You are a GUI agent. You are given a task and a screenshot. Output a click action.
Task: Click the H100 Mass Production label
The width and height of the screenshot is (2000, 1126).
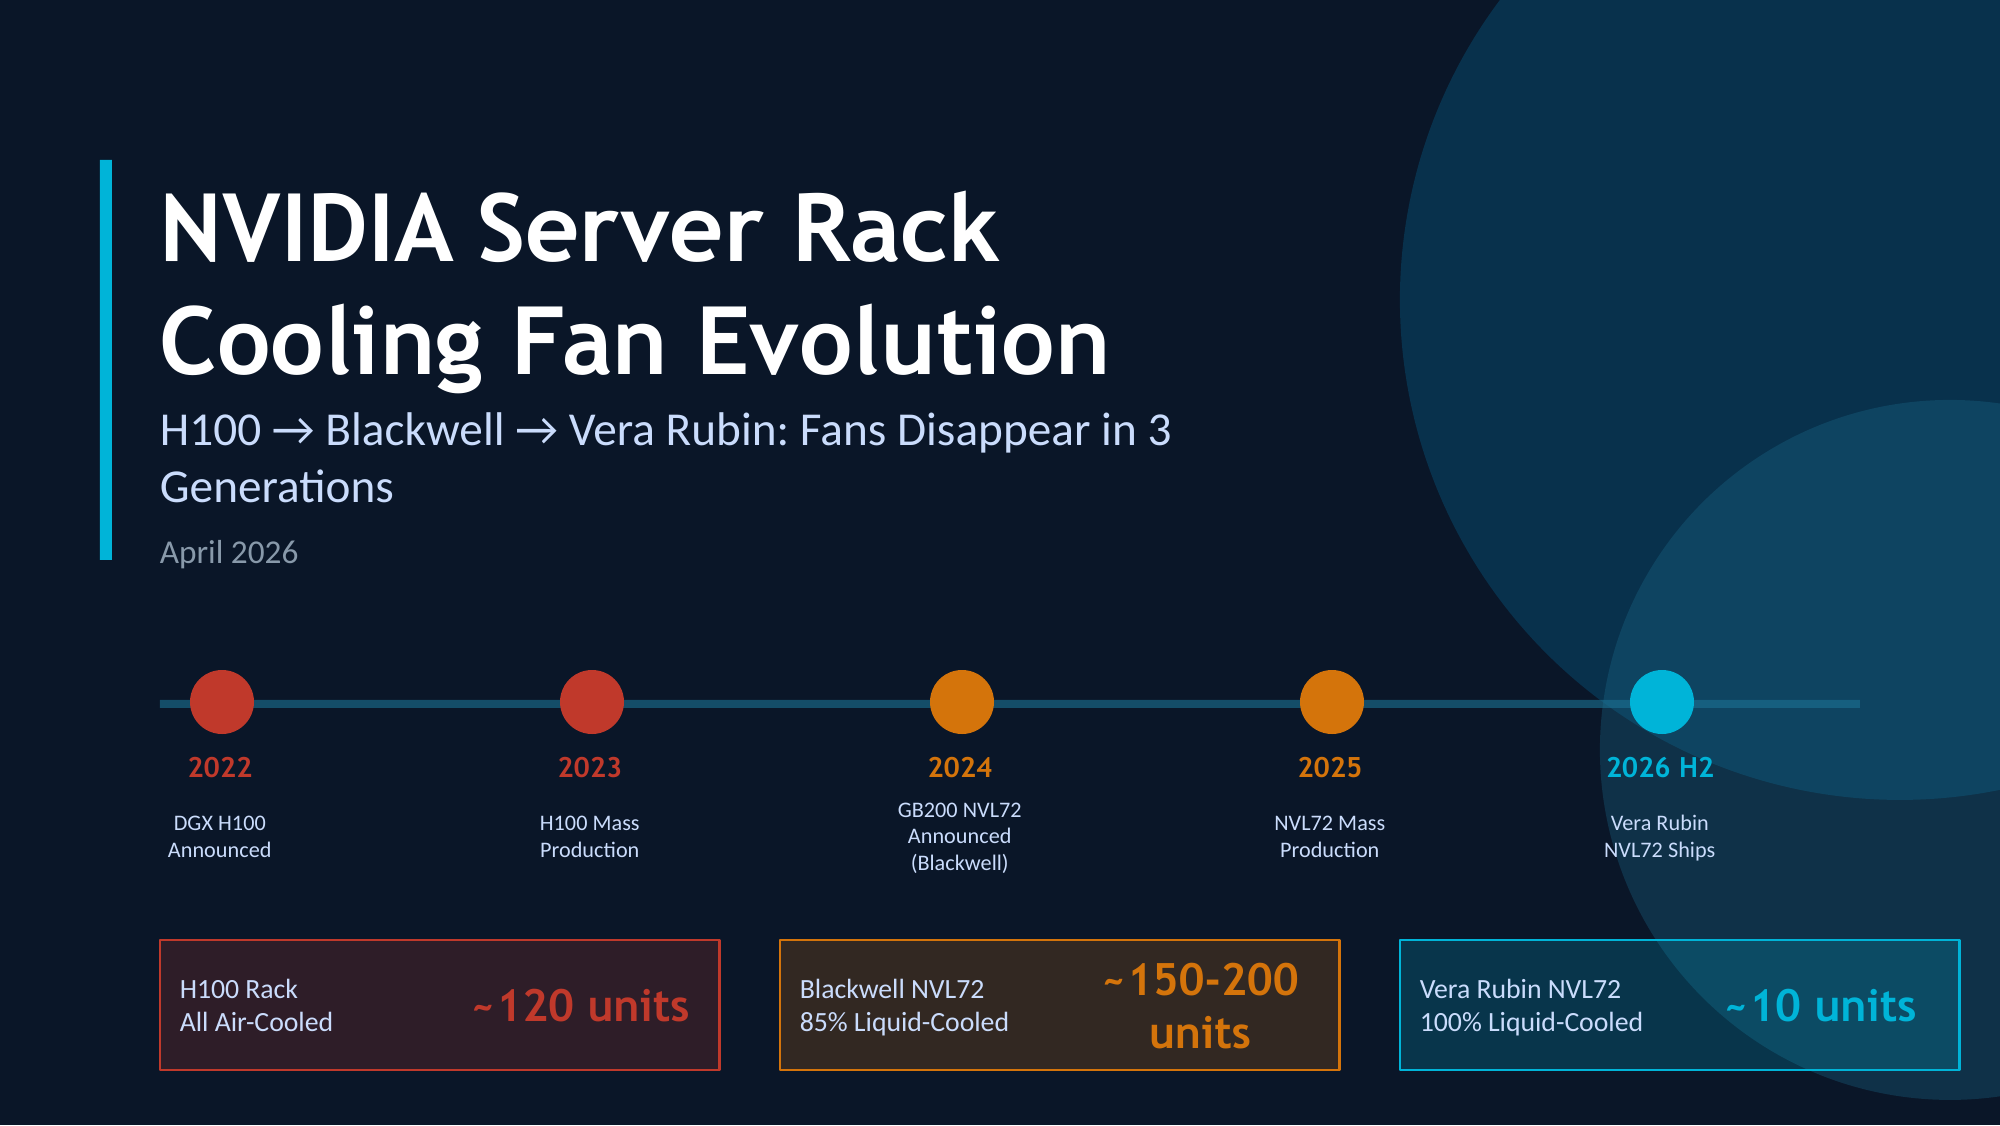coord(589,836)
